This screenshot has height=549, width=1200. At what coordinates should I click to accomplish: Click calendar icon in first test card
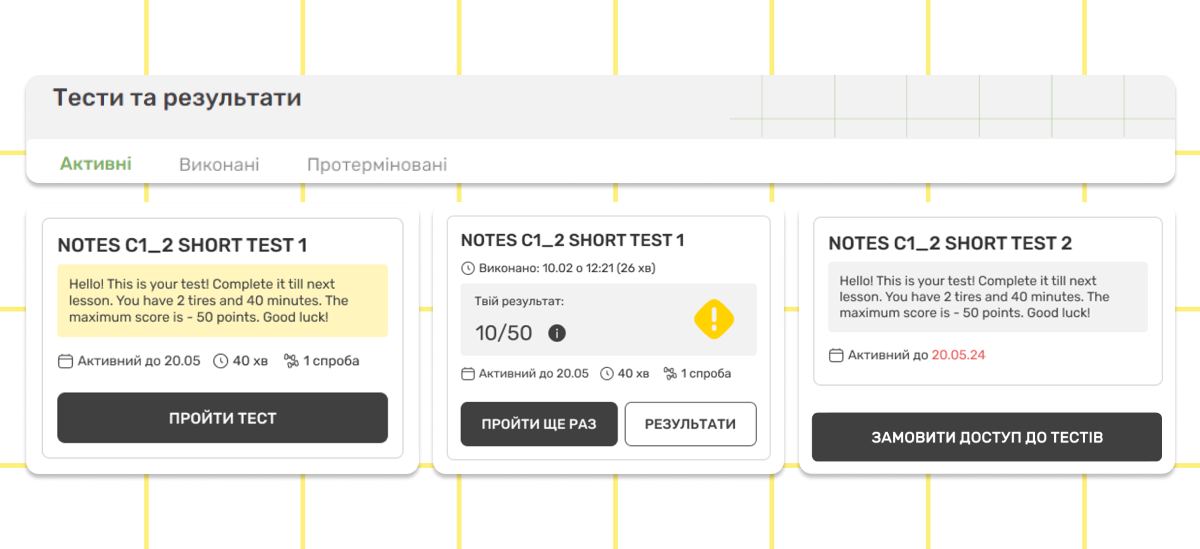(66, 361)
